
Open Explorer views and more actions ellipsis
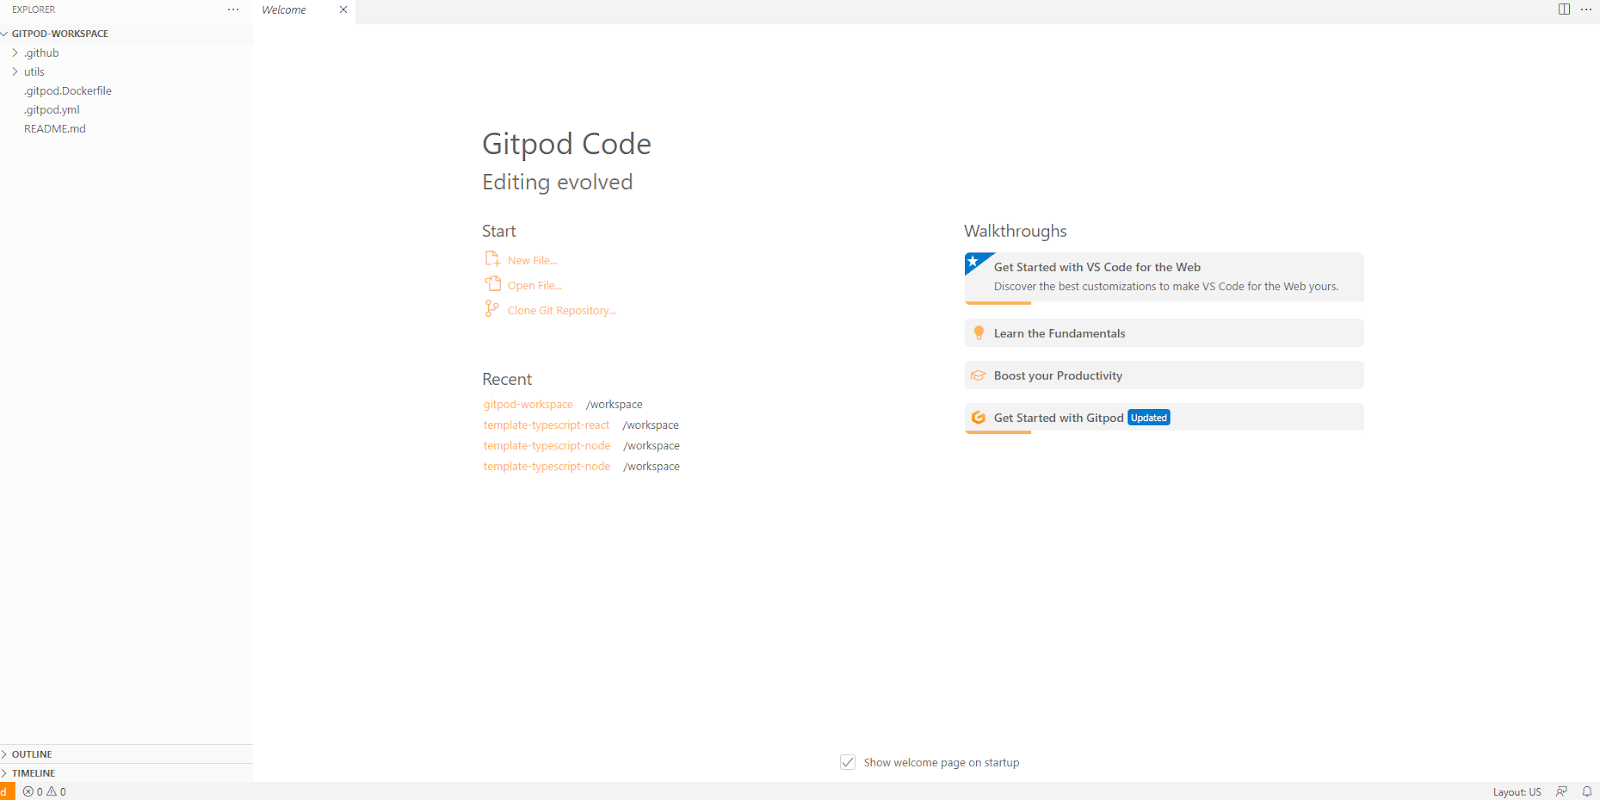(x=233, y=10)
